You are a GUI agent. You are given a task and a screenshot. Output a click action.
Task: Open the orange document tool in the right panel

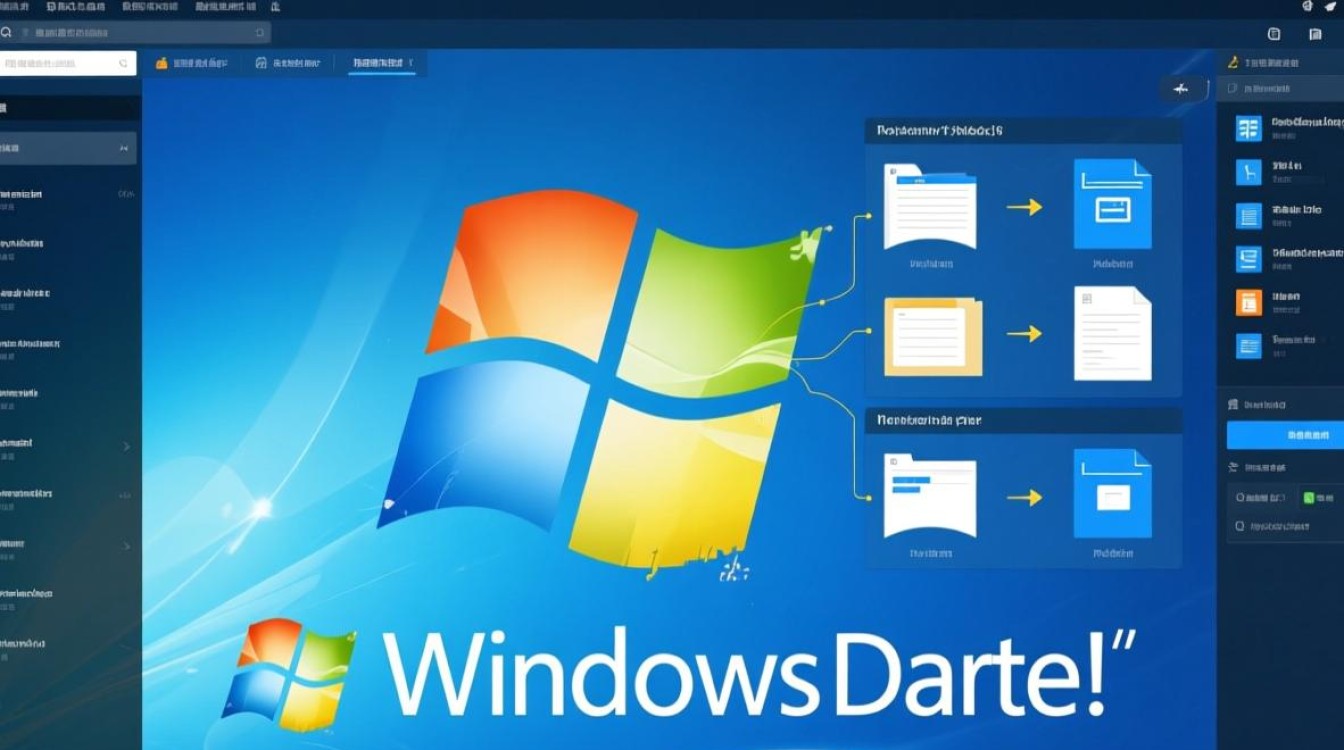coord(1248,301)
